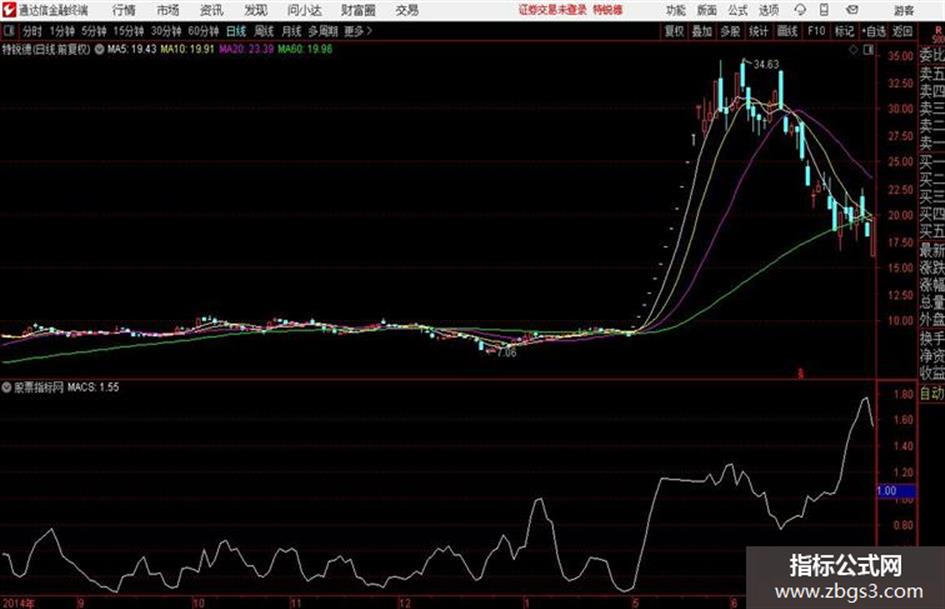Select the 周线 weekly period tab
The image size is (945, 609).
[264, 31]
